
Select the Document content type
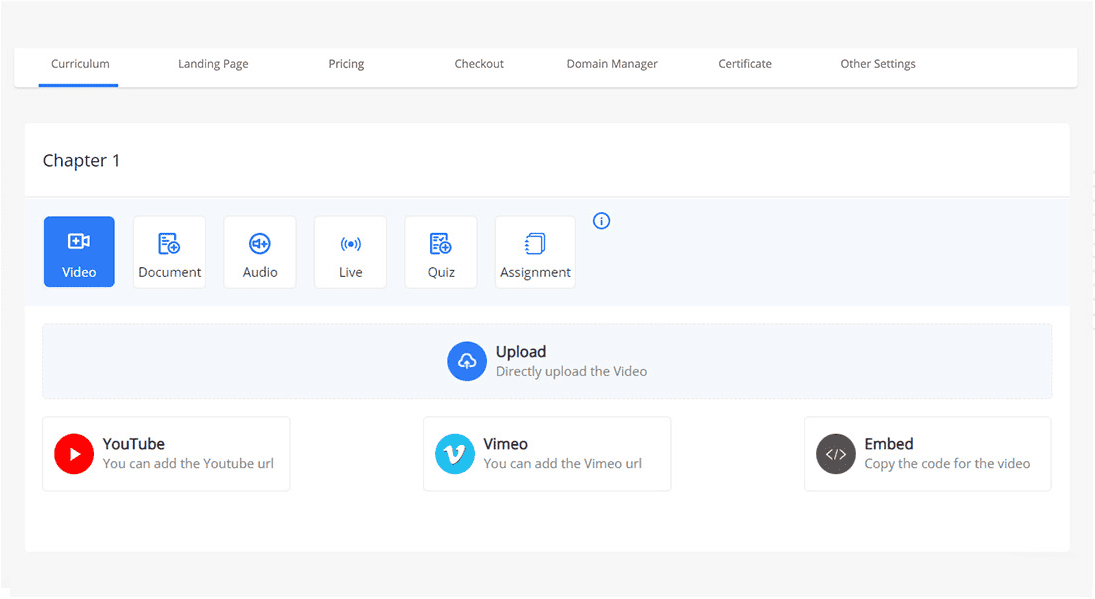pos(169,251)
